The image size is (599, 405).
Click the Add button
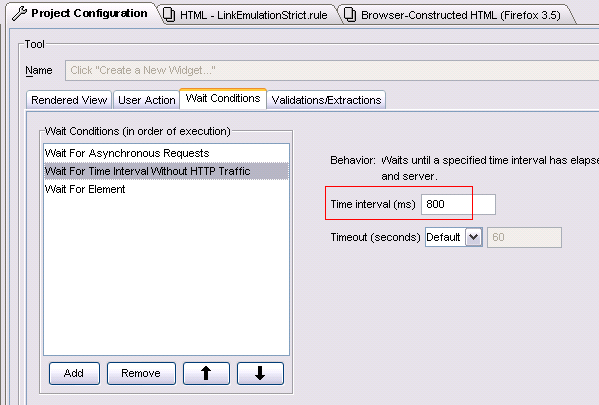click(74, 373)
